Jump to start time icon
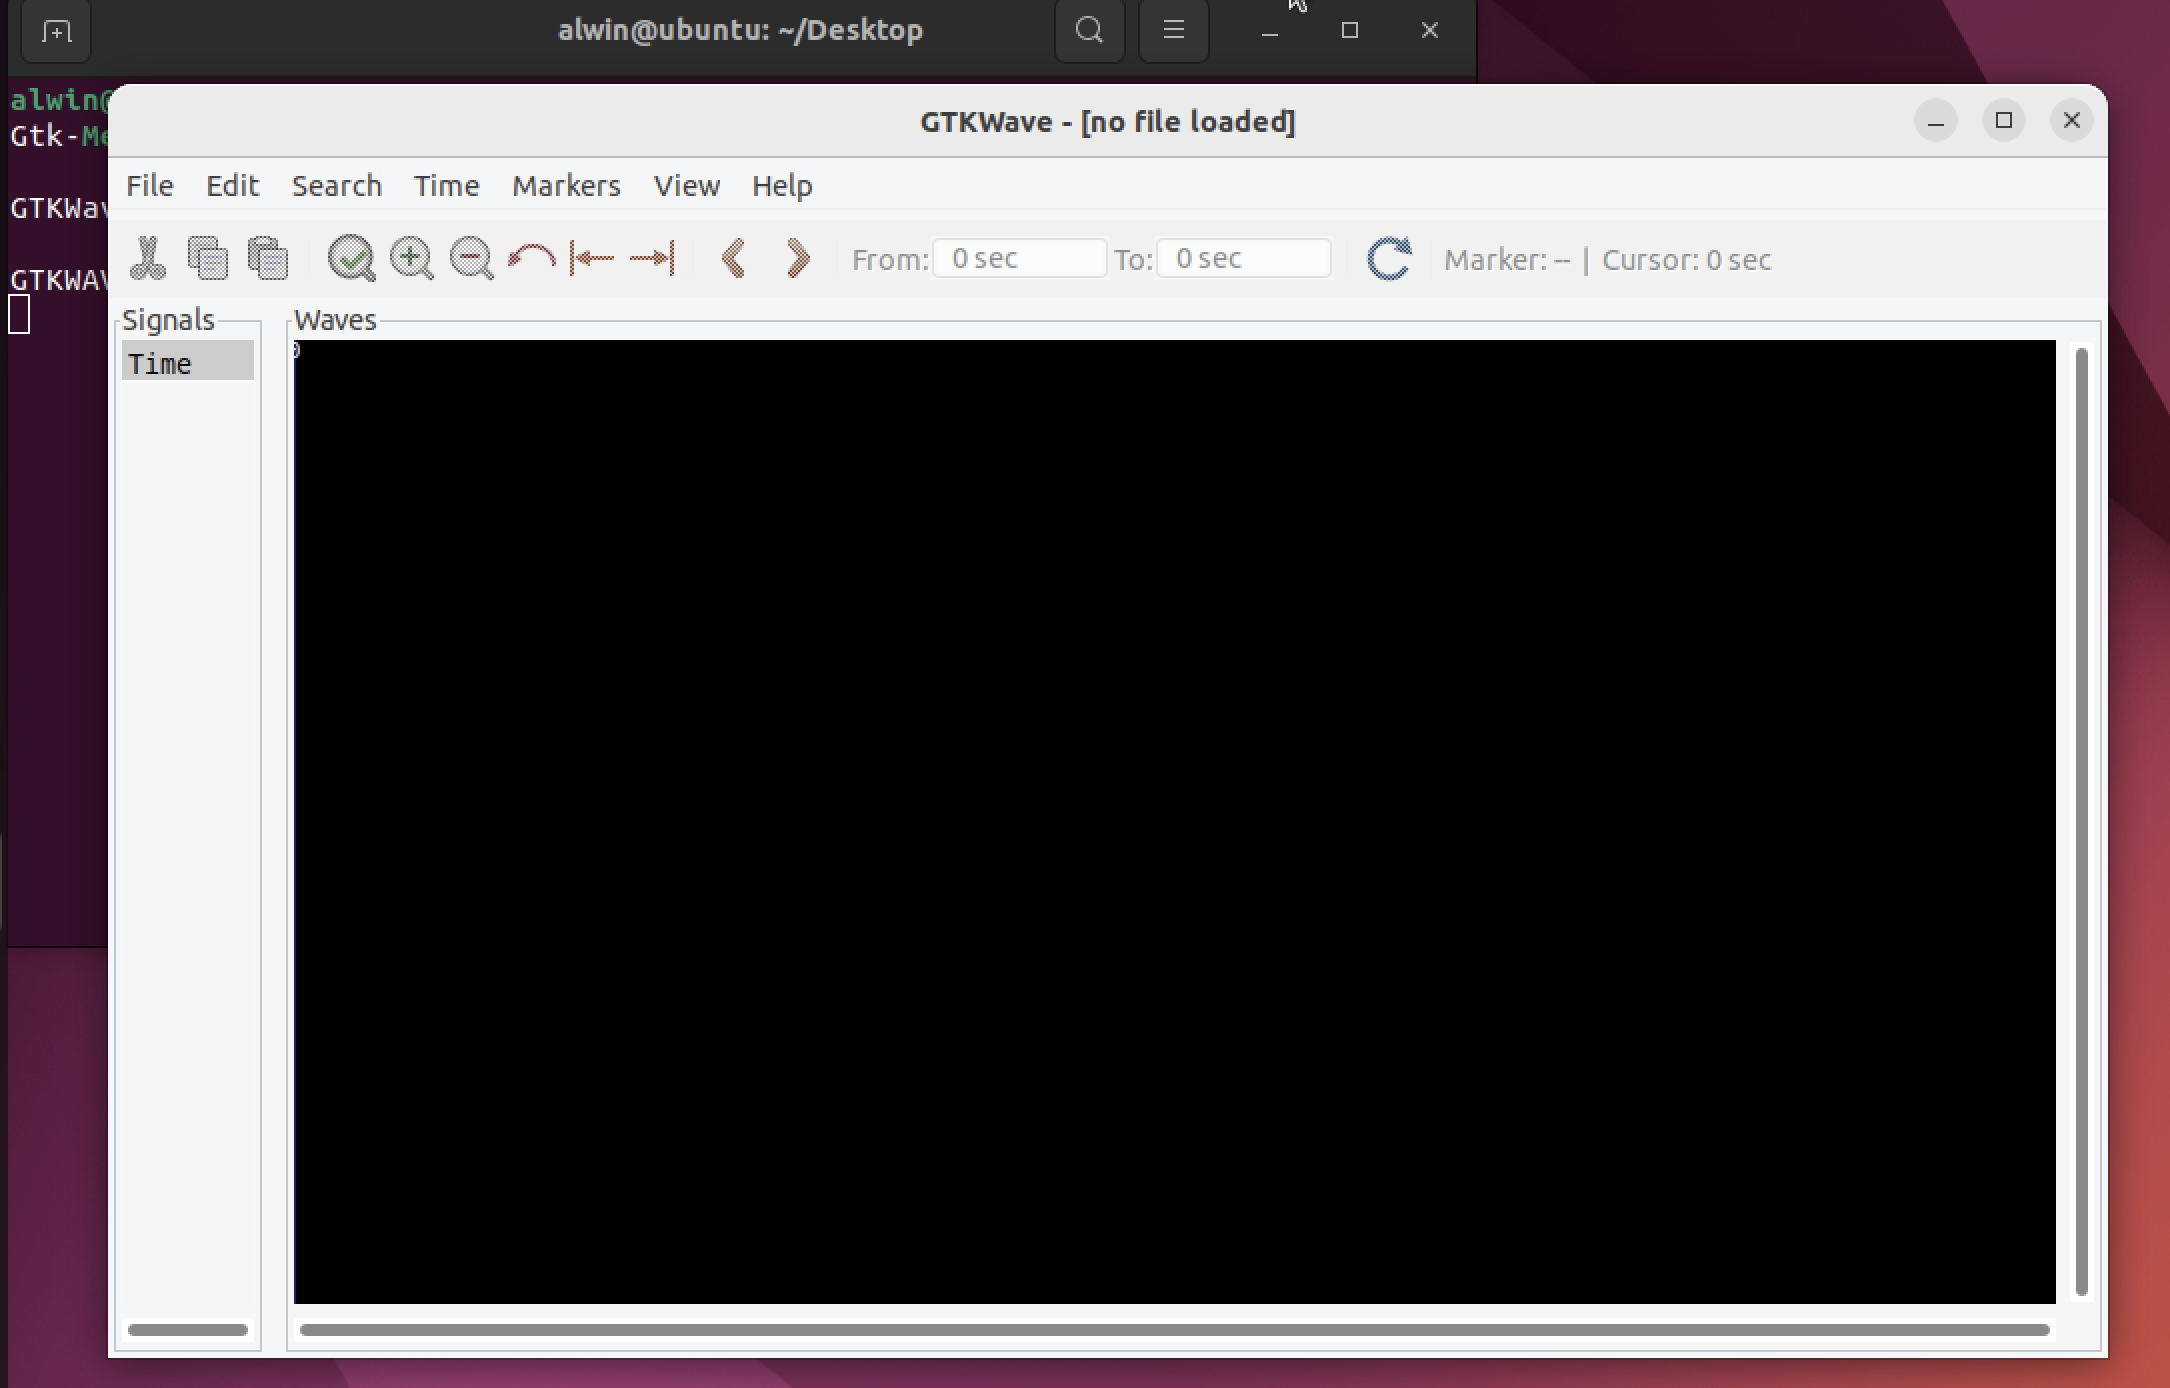The width and height of the screenshot is (2170, 1388). coord(592,258)
